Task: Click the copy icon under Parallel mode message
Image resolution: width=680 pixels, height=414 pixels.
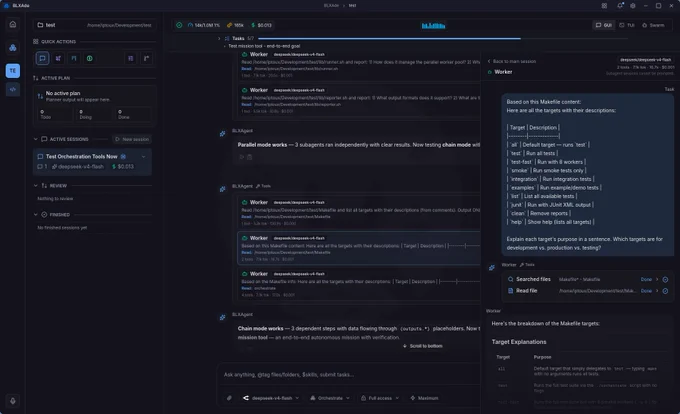Action: point(249,157)
